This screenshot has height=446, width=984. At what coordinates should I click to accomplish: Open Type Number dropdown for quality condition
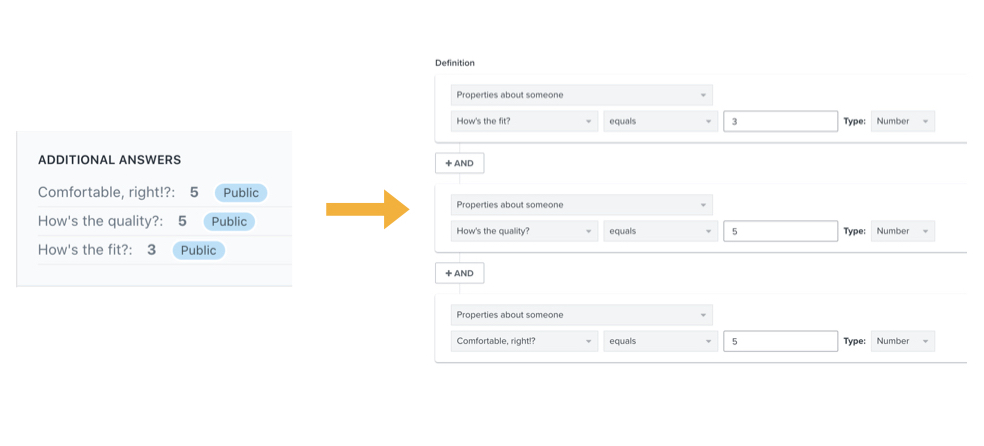coord(902,231)
